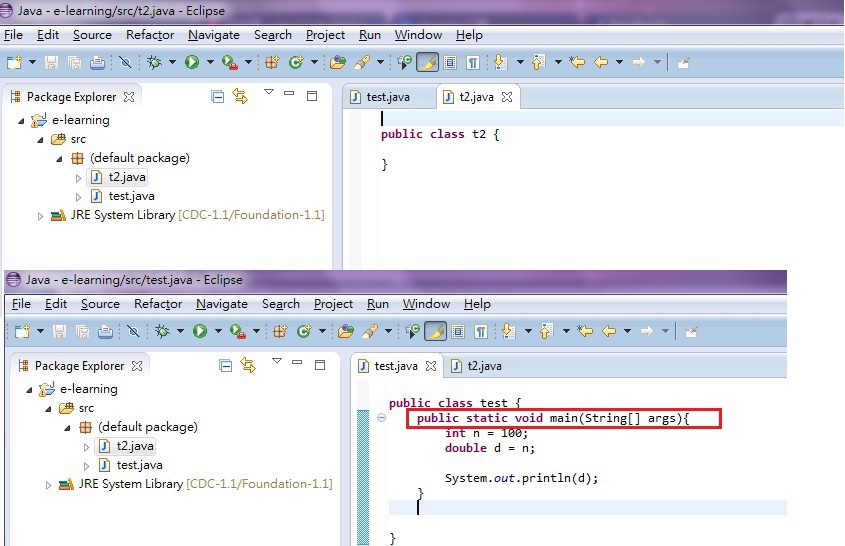Image resolution: width=845 pixels, height=546 pixels.
Task: Click Collapse All in the bottom Package Explorer
Action: click(226, 366)
